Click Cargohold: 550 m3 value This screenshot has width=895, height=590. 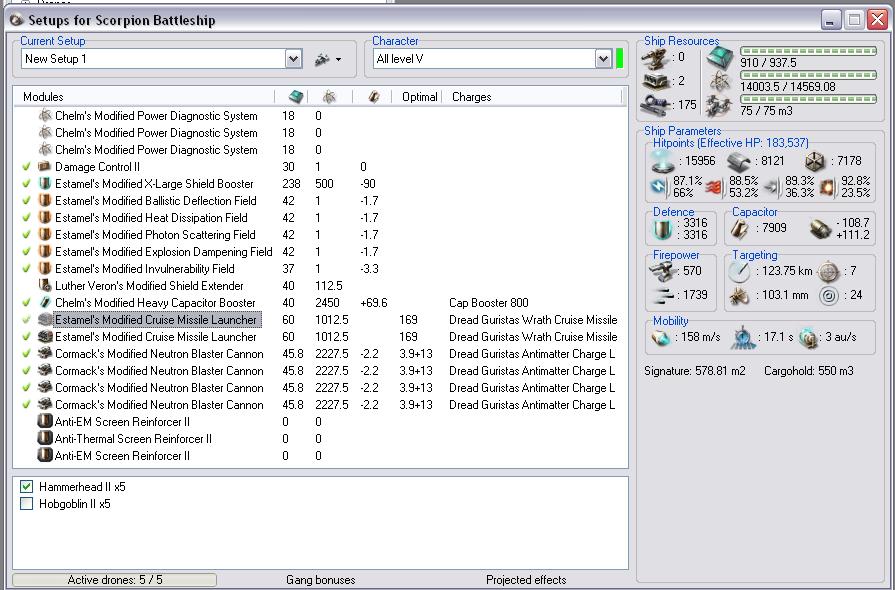(808, 371)
